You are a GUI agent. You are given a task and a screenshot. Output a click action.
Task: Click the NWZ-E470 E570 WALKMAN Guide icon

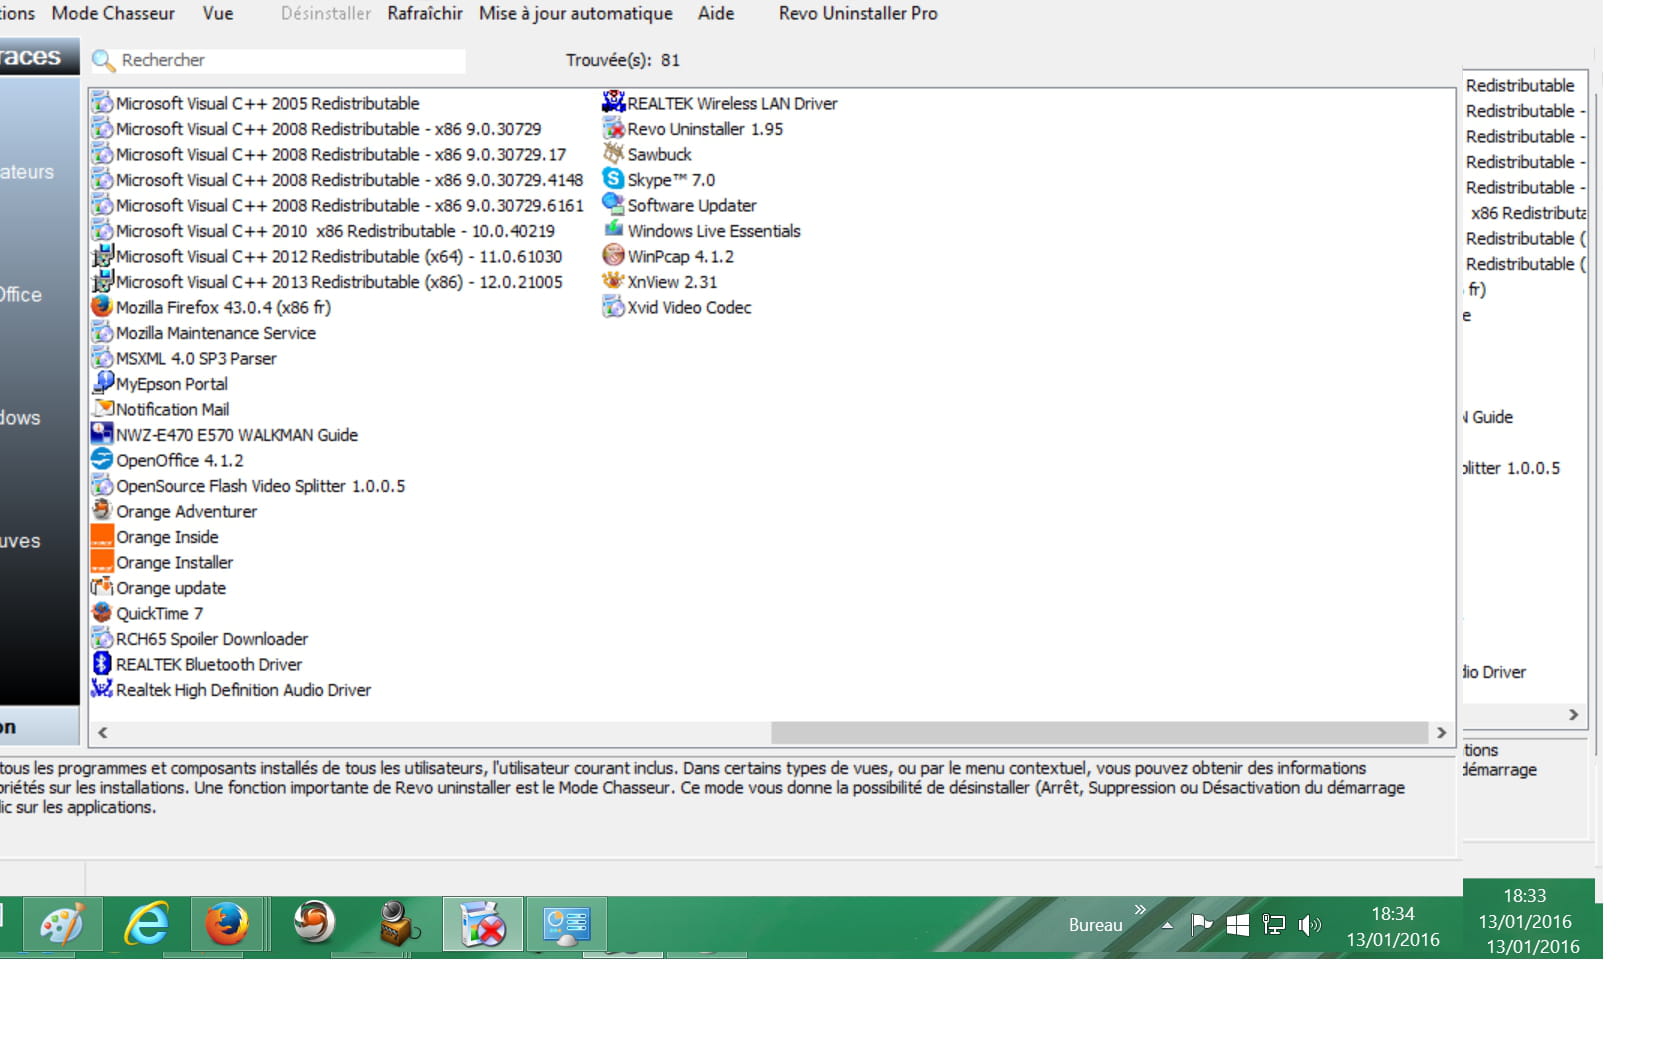coord(102,434)
